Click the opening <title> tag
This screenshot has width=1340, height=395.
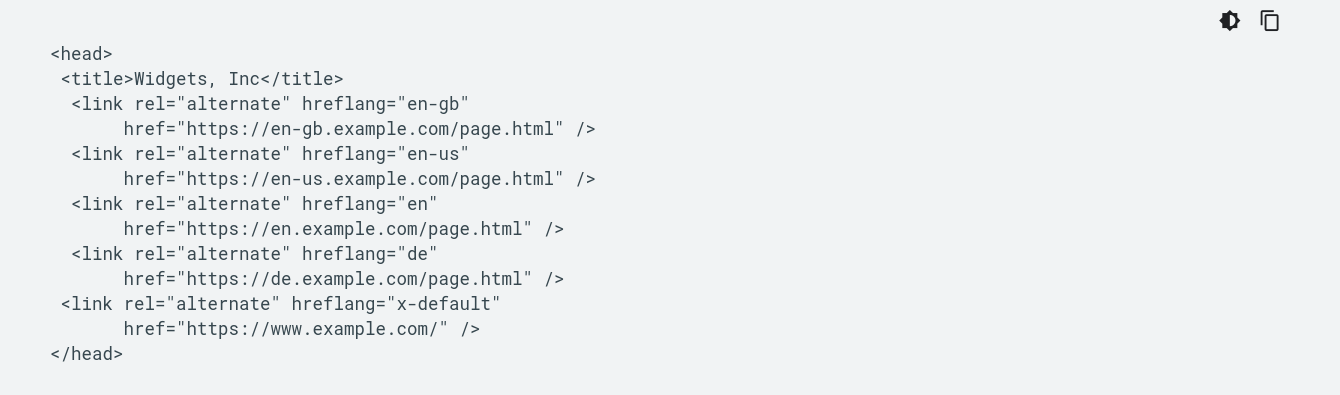click(98, 79)
